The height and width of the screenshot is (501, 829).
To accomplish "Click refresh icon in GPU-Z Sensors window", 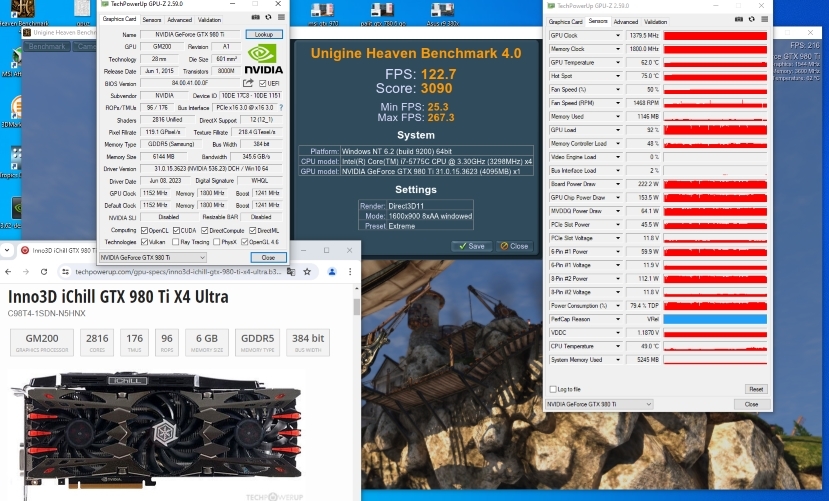I will tap(752, 20).
